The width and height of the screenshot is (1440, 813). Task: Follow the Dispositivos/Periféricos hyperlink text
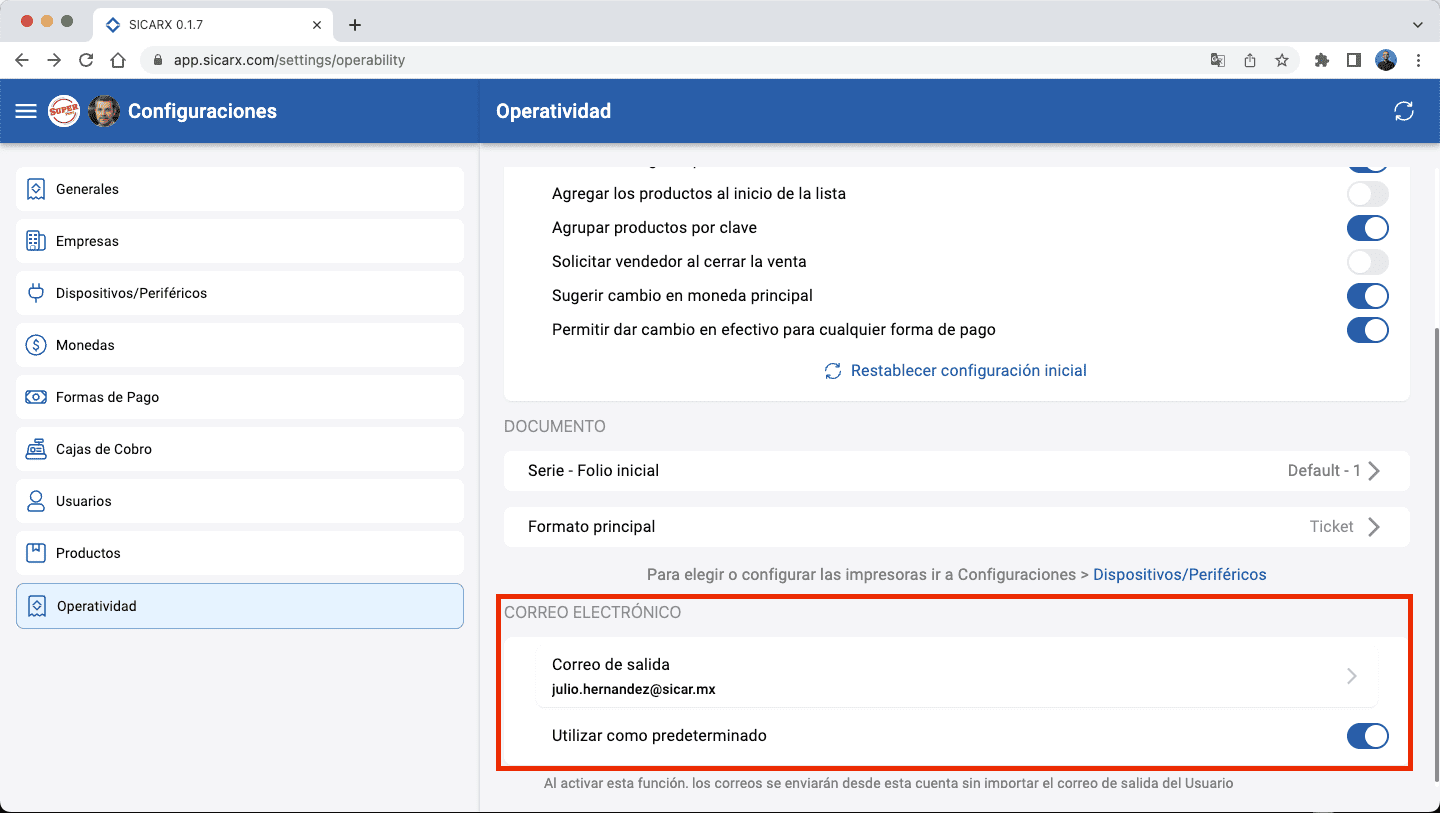(x=1179, y=575)
